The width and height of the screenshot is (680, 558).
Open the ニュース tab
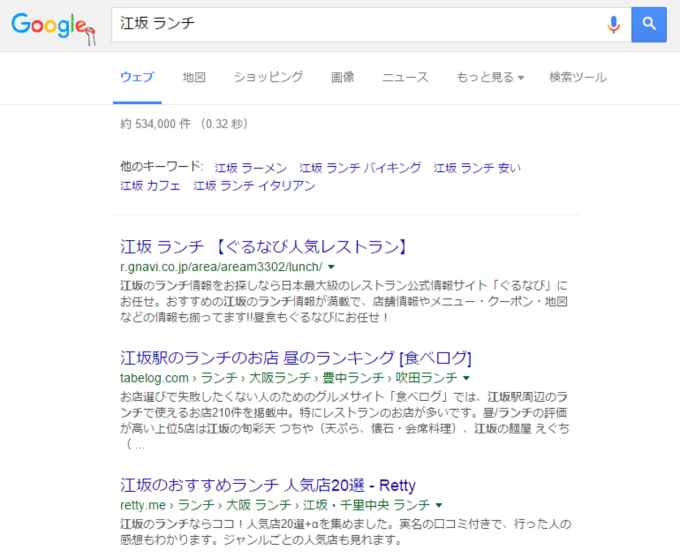pos(405,77)
